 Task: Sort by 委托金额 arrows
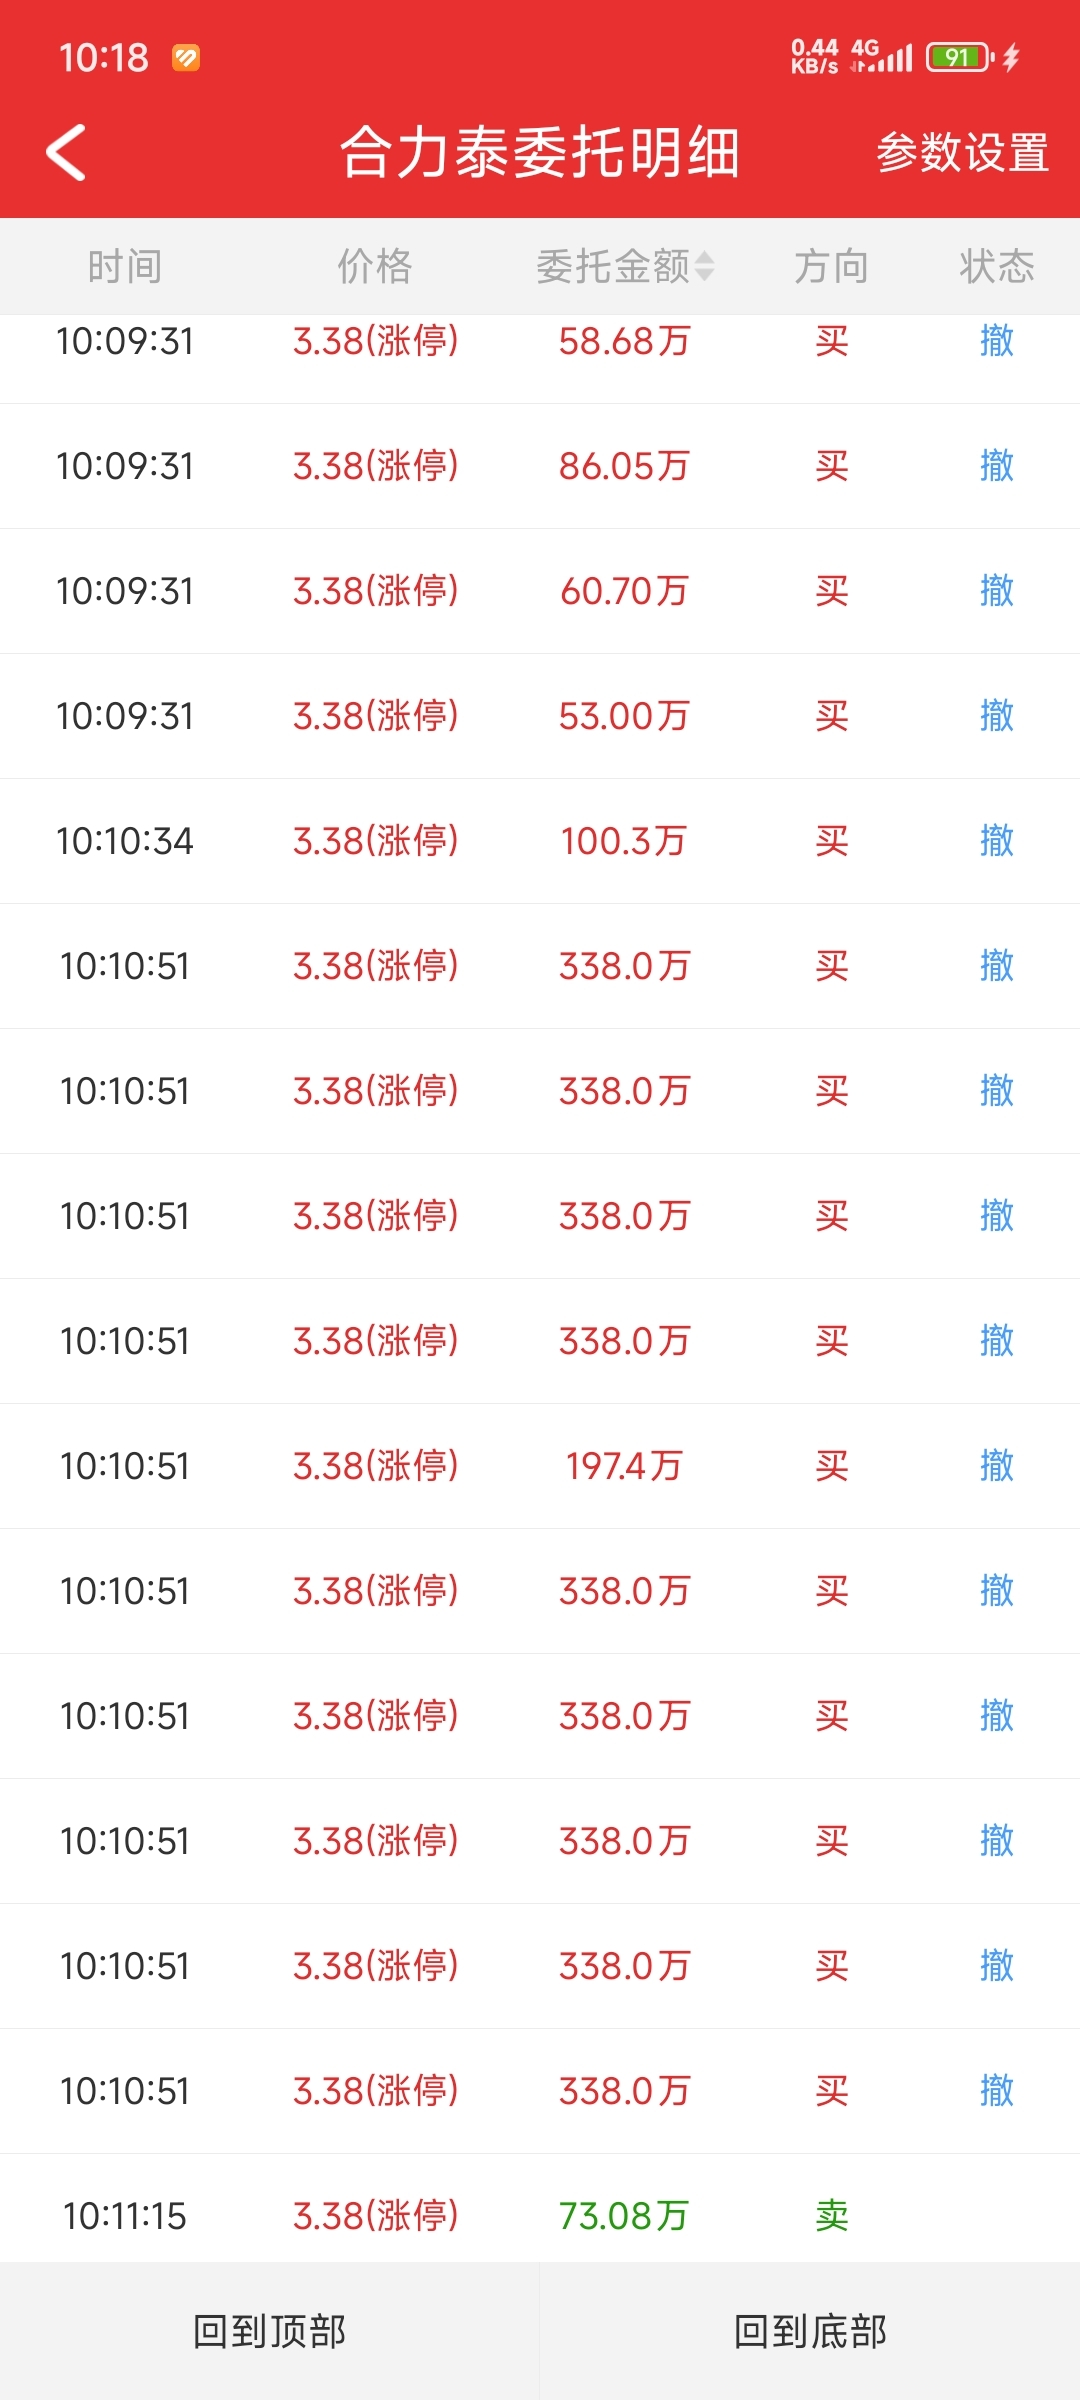pyautogui.click(x=704, y=266)
